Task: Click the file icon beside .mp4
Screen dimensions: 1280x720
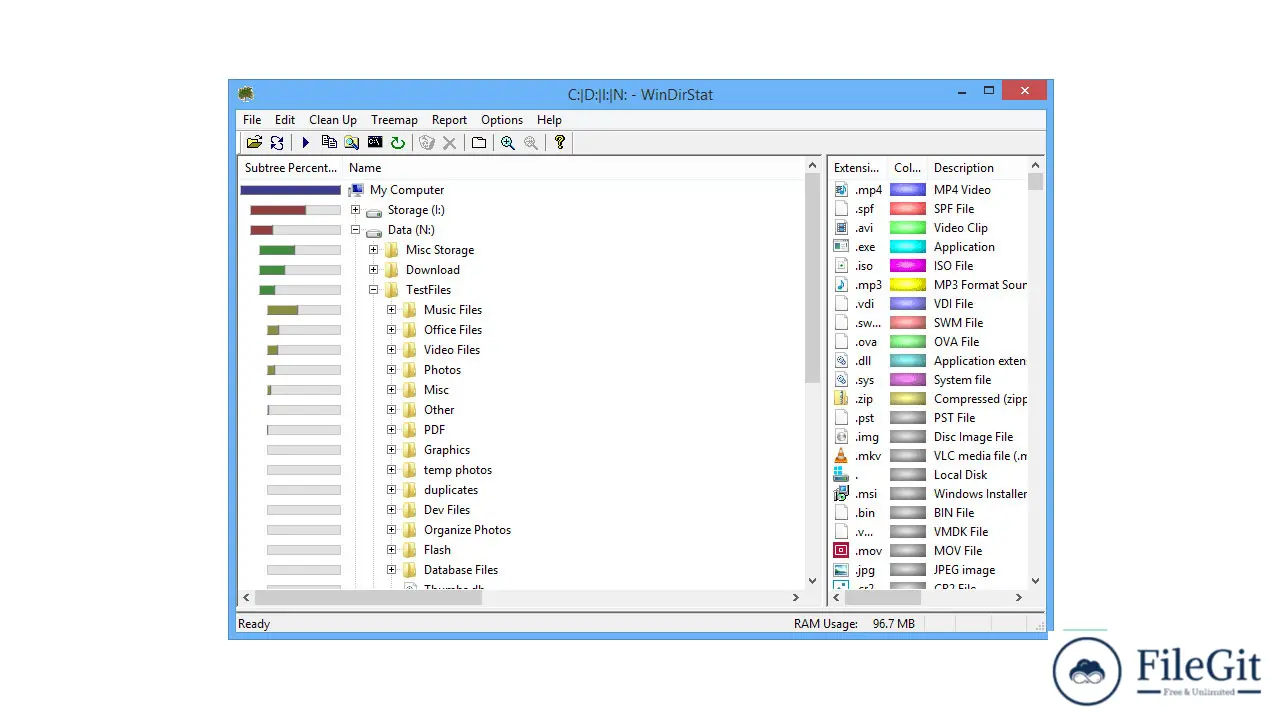Action: pyautogui.click(x=841, y=190)
